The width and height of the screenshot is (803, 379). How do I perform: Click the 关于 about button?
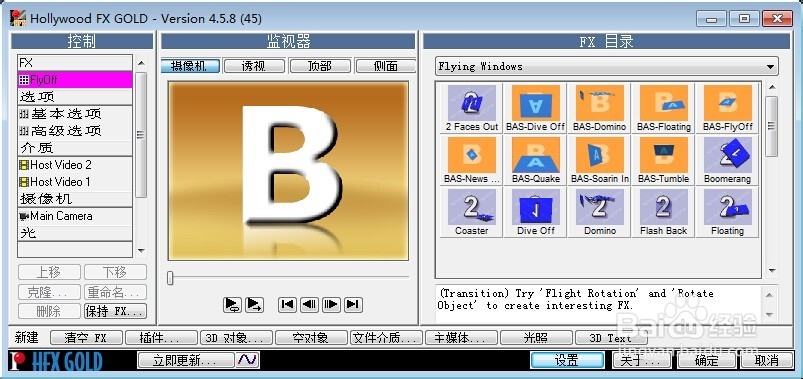(x=643, y=360)
